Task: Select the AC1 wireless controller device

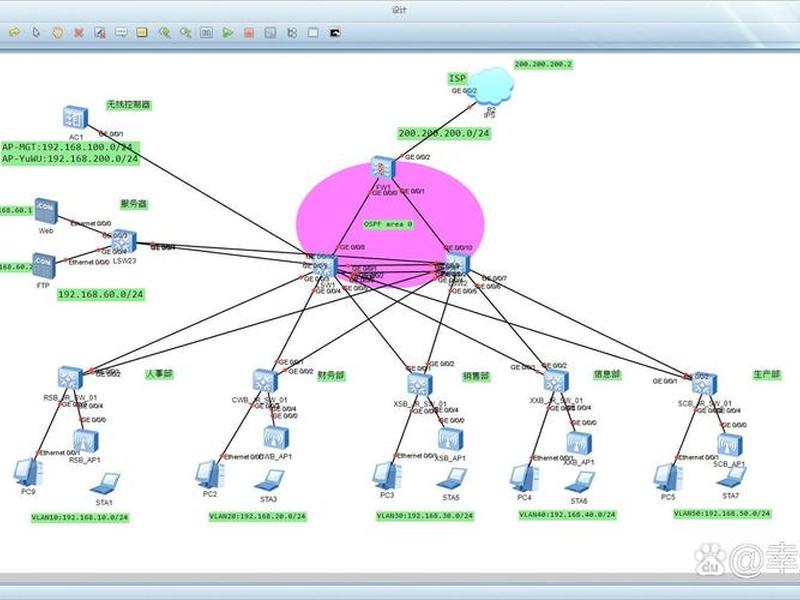Action: (76, 118)
